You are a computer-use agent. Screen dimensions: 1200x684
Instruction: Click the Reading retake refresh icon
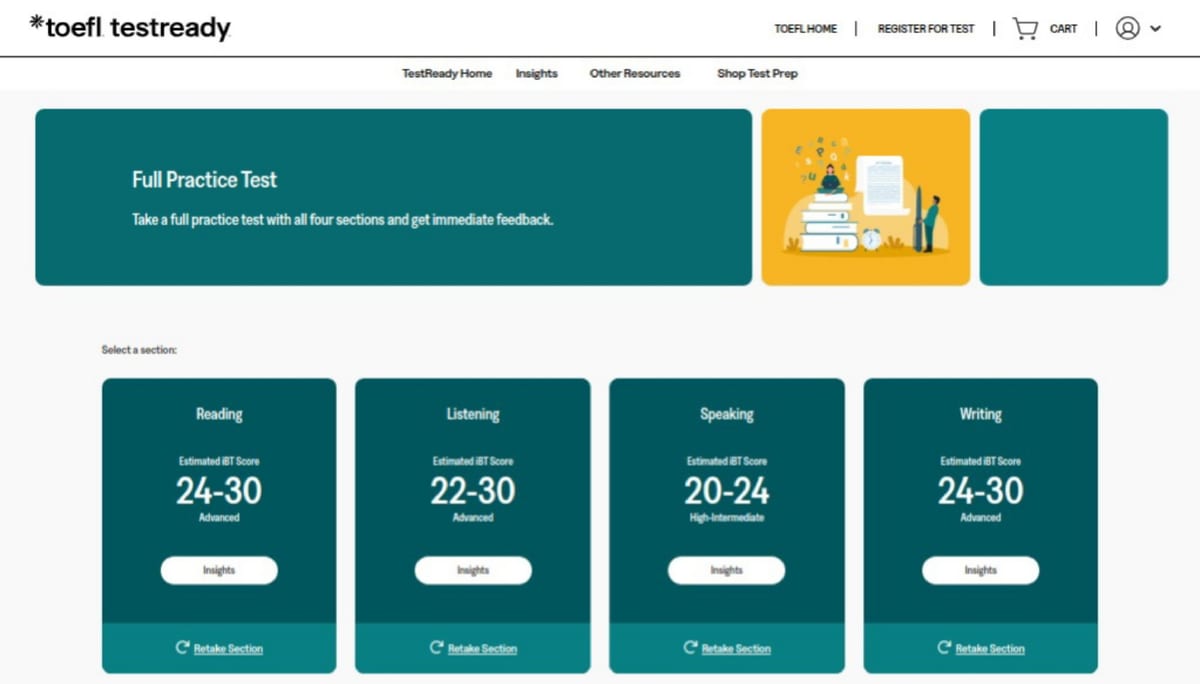(182, 648)
